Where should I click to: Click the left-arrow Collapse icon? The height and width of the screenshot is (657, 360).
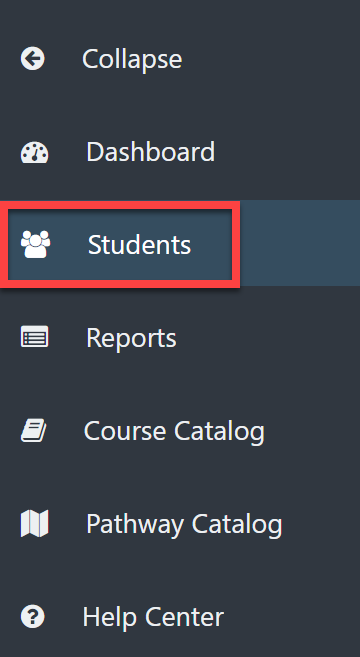pos(33,58)
